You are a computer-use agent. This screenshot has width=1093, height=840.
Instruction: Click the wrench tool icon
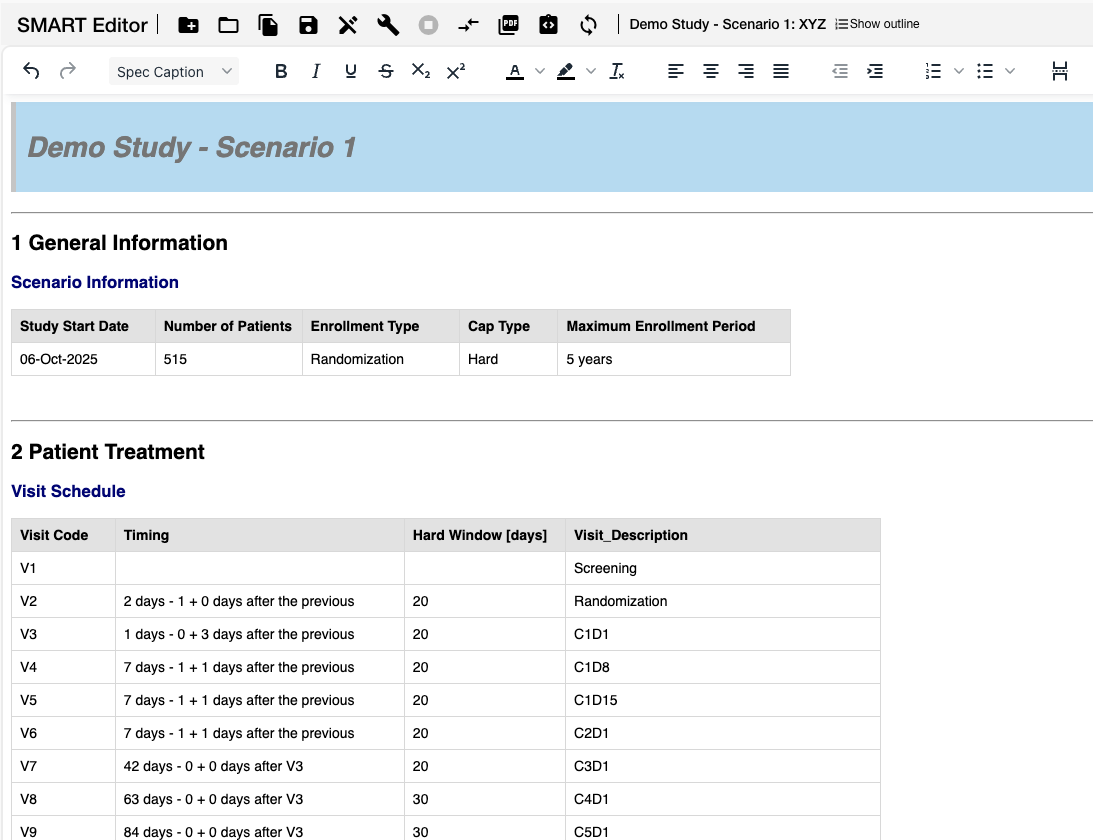[388, 25]
